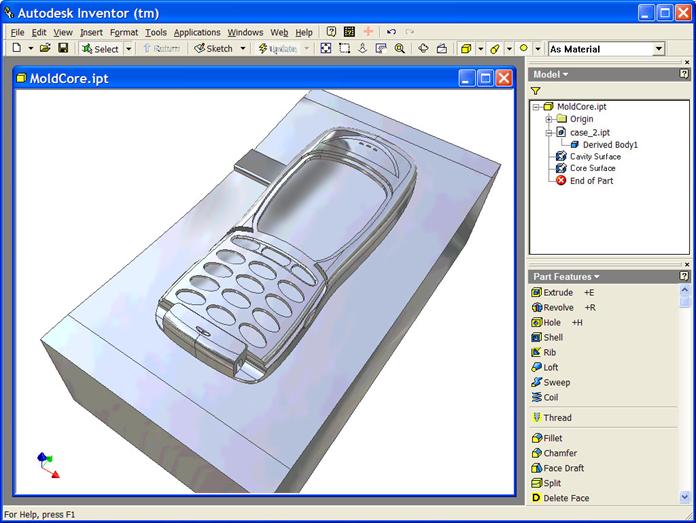Image resolution: width=696 pixels, height=523 pixels.
Task: Expand the Origin folder node
Action: tap(549, 119)
